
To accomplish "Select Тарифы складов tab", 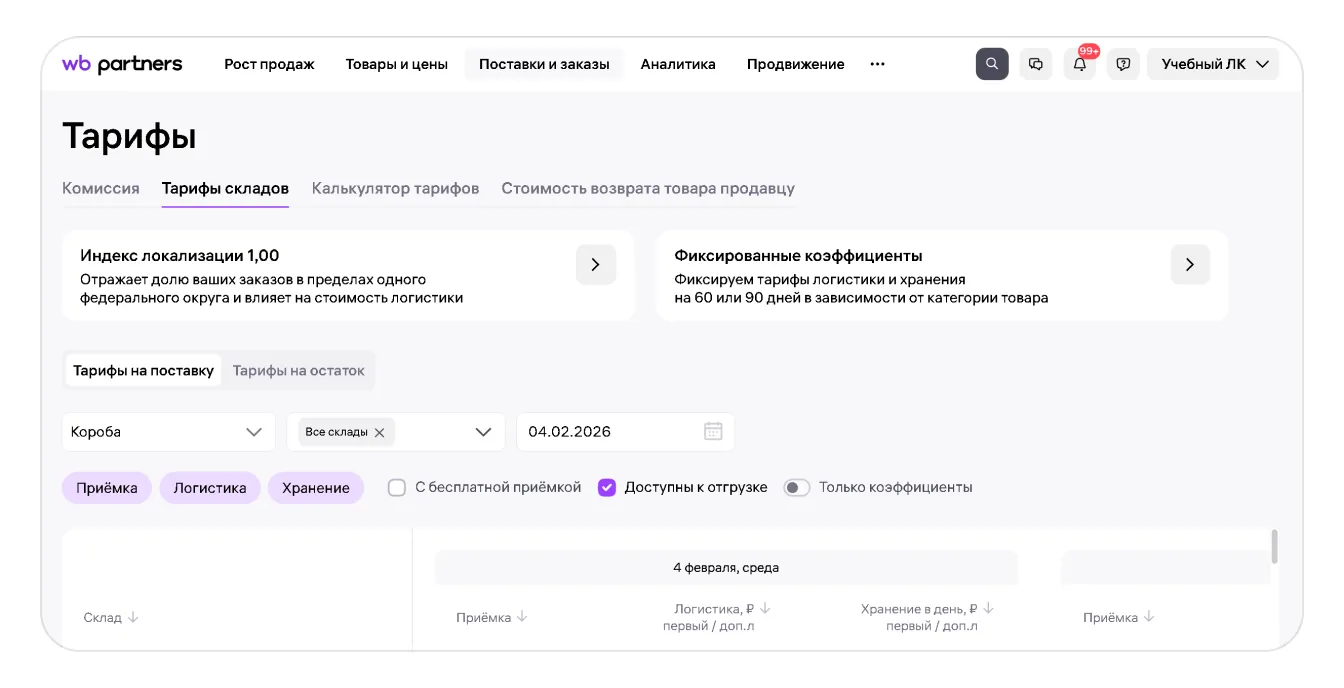I will pos(225,188).
